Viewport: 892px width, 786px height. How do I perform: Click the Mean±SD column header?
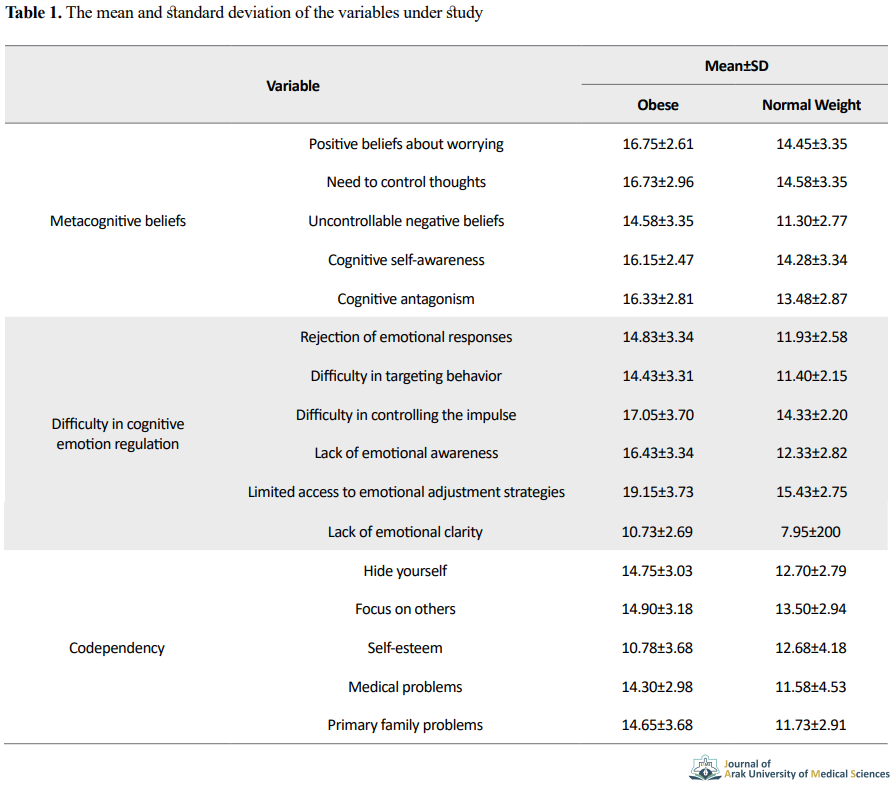click(736, 66)
